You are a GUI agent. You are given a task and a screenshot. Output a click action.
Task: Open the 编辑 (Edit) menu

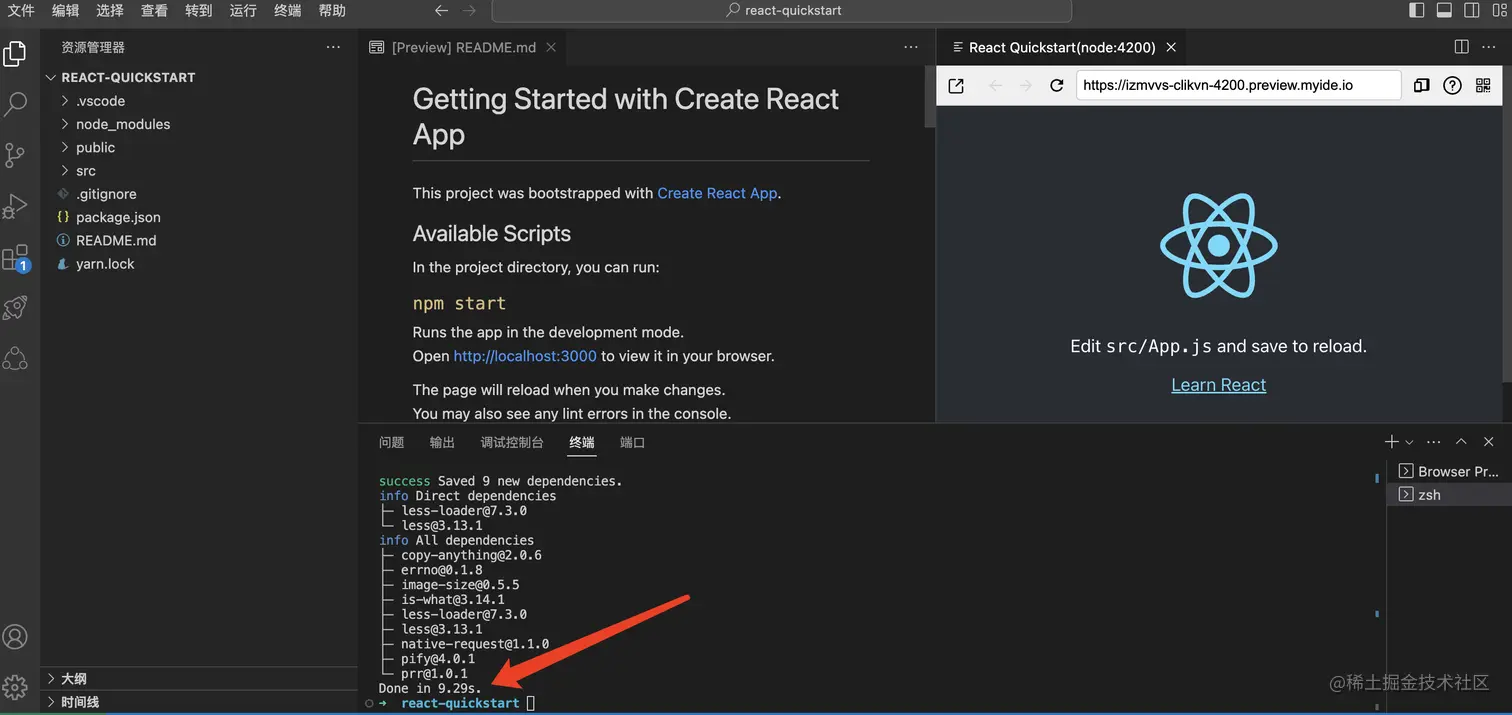pos(66,11)
